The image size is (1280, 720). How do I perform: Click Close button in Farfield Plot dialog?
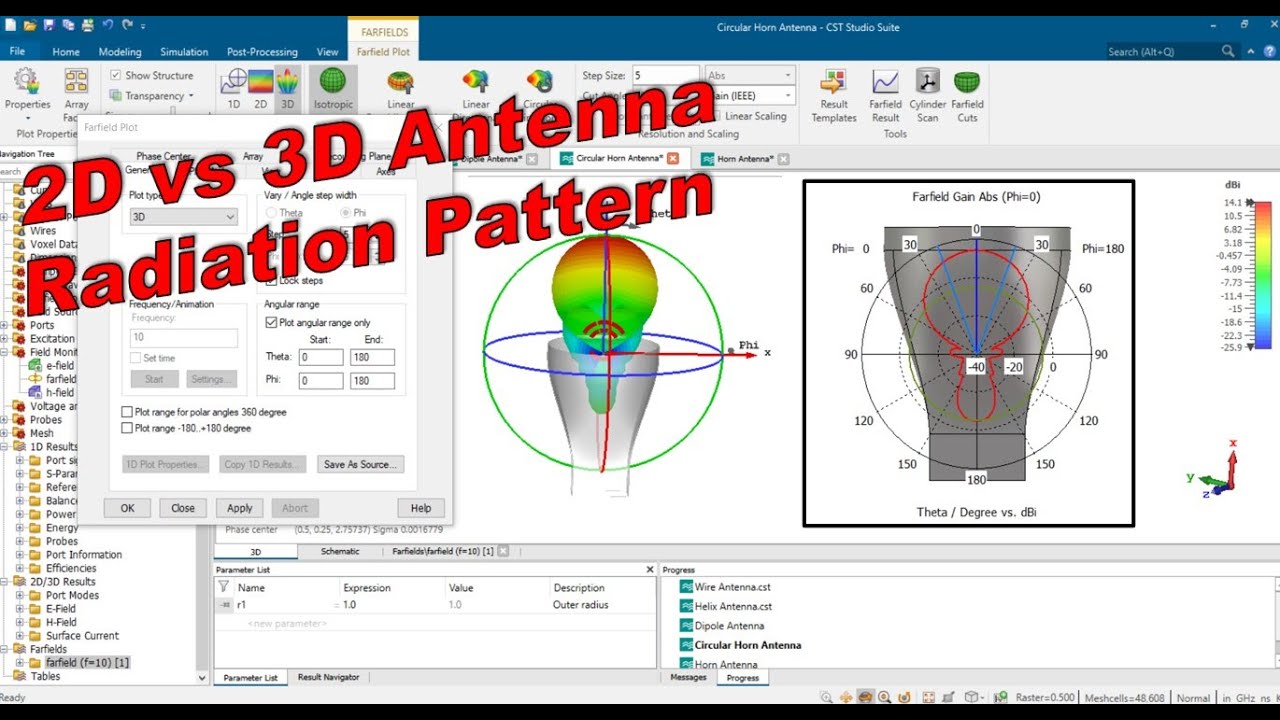[x=183, y=508]
